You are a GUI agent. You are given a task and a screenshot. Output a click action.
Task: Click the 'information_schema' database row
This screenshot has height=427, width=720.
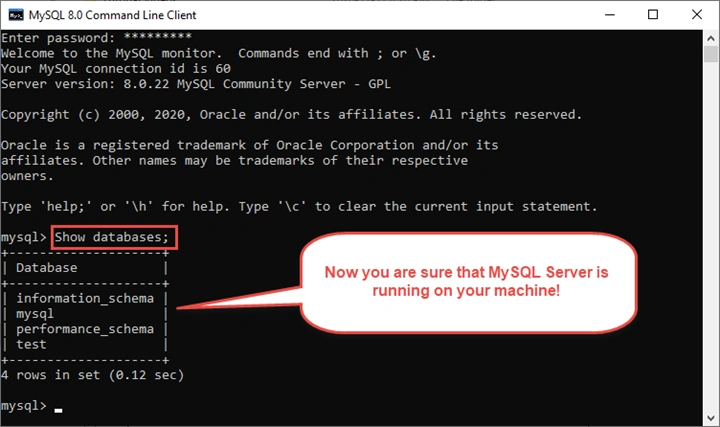pyautogui.click(x=85, y=298)
